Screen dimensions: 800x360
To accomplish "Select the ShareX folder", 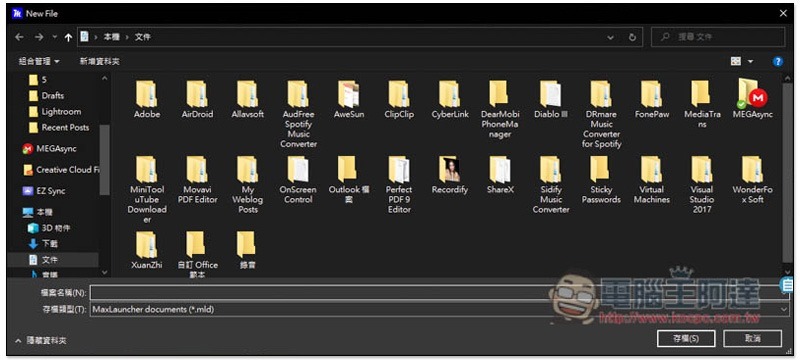I will (x=500, y=175).
